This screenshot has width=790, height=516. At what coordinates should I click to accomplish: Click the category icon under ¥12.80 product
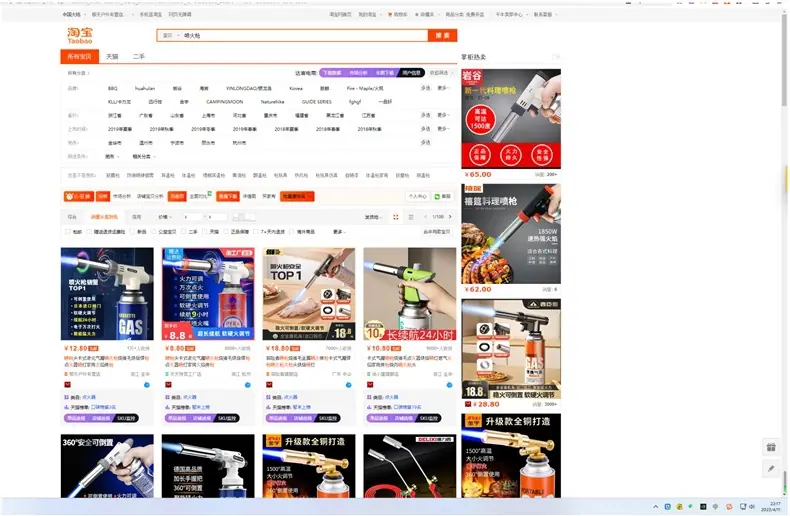coord(67,398)
